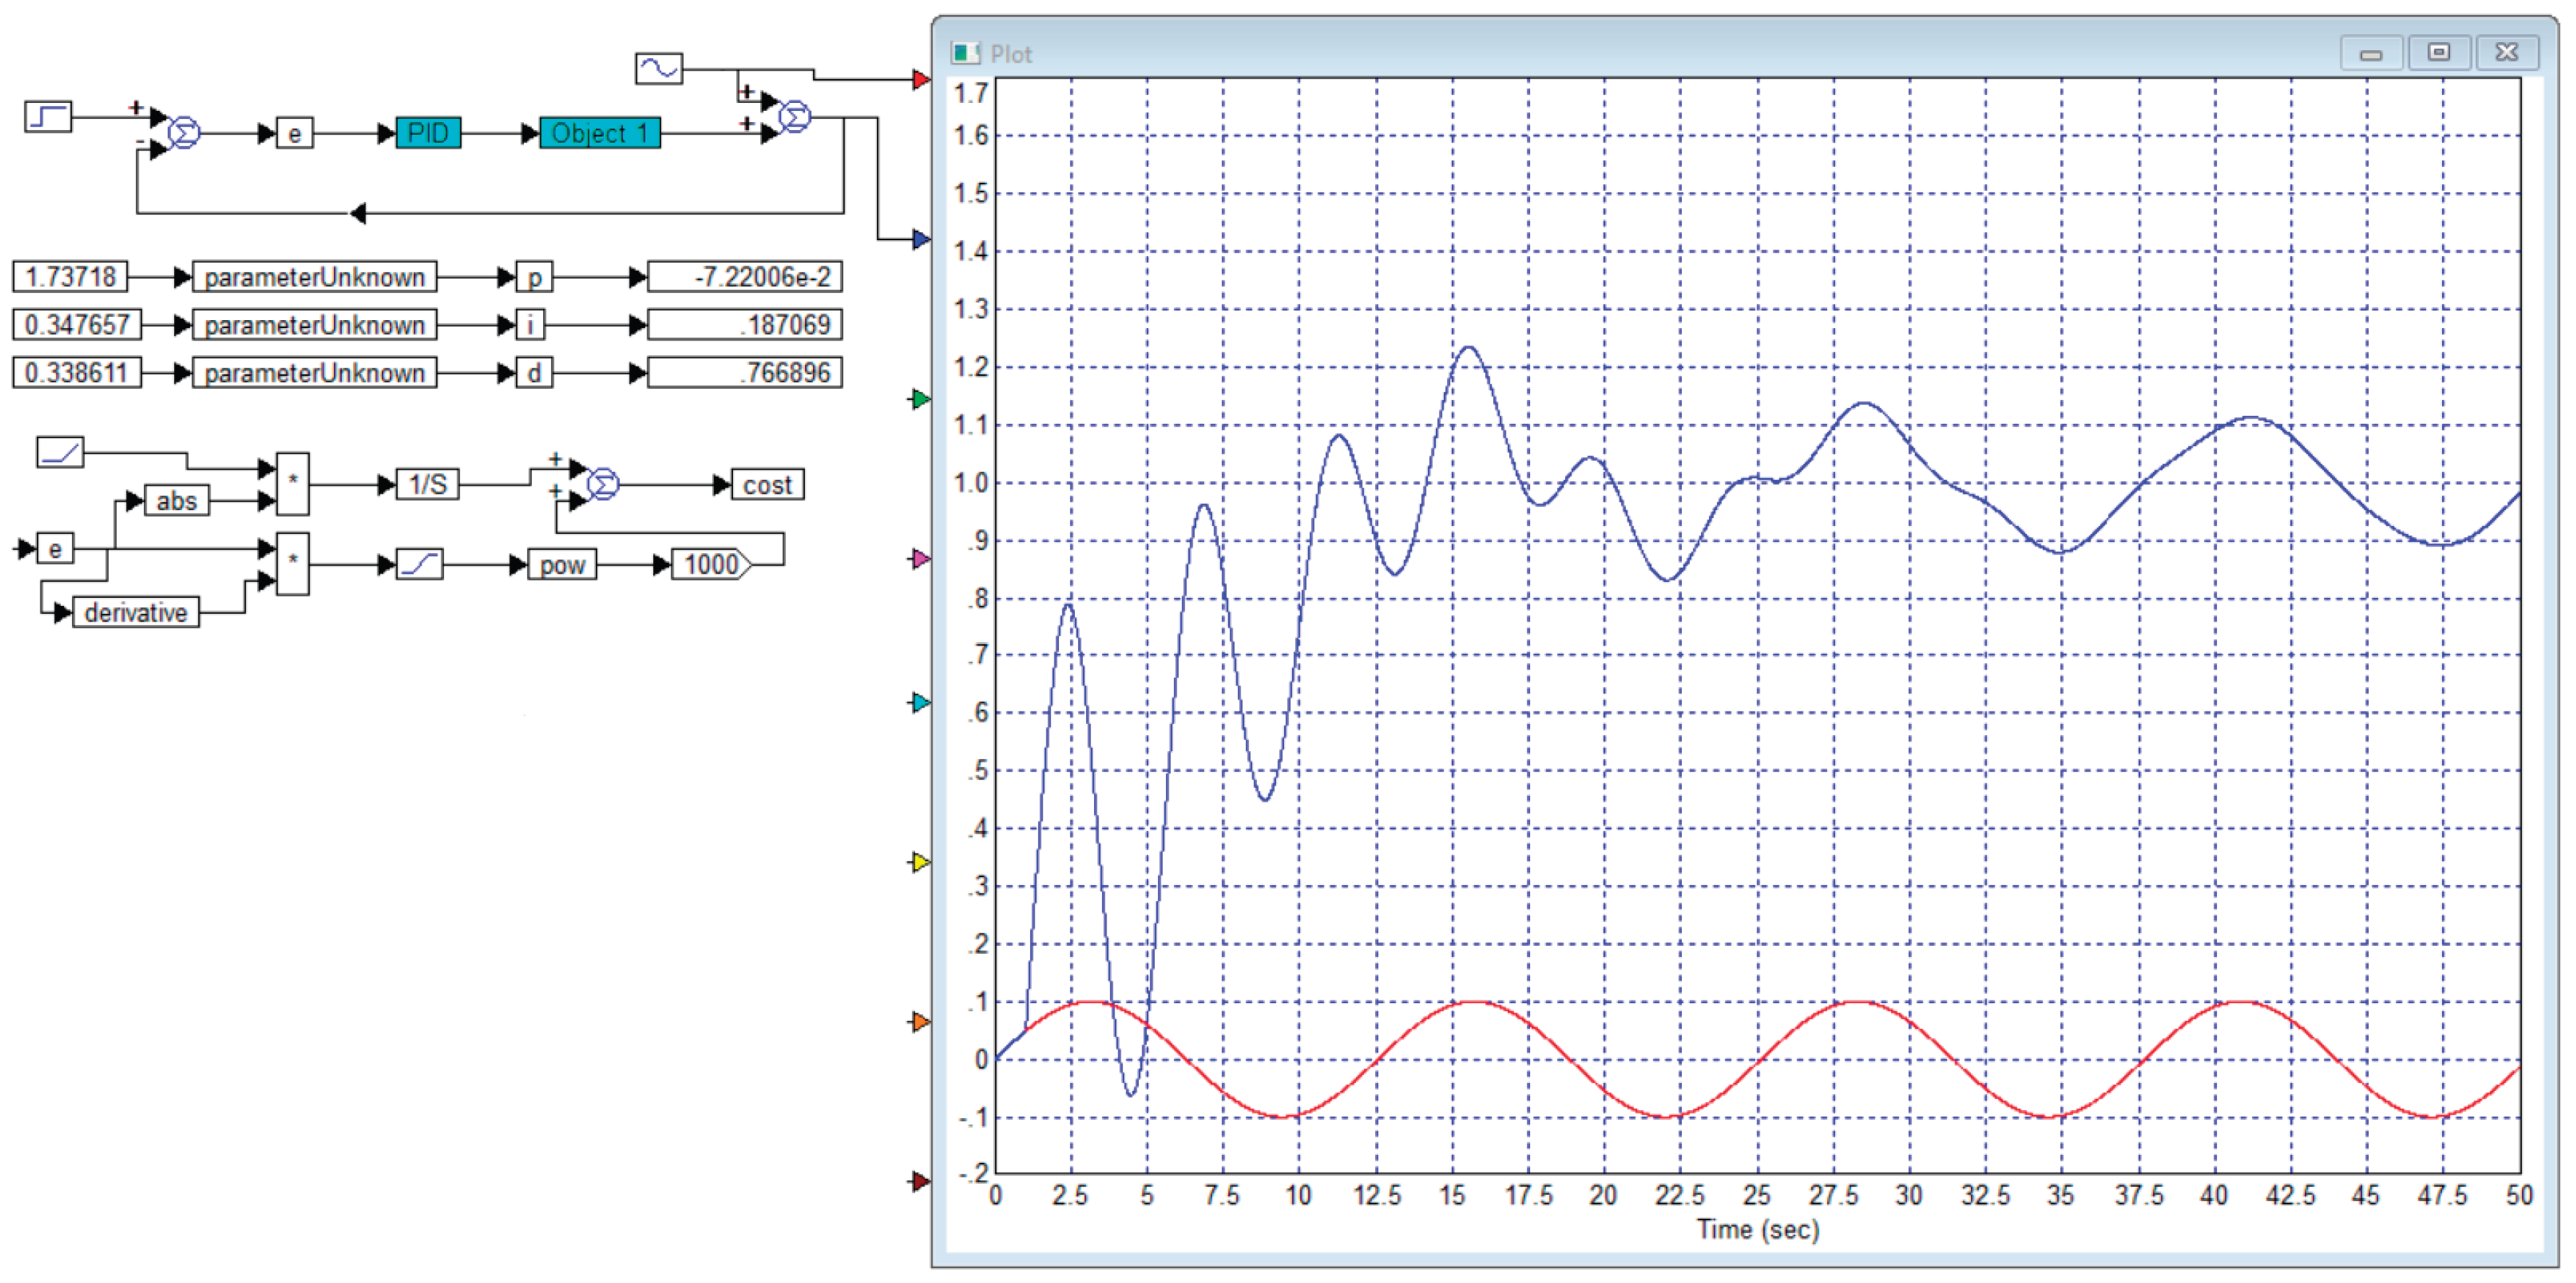Click the constant 1.73718 block
The width and height of the screenshot is (2576, 1283).
pyautogui.click(x=70, y=276)
